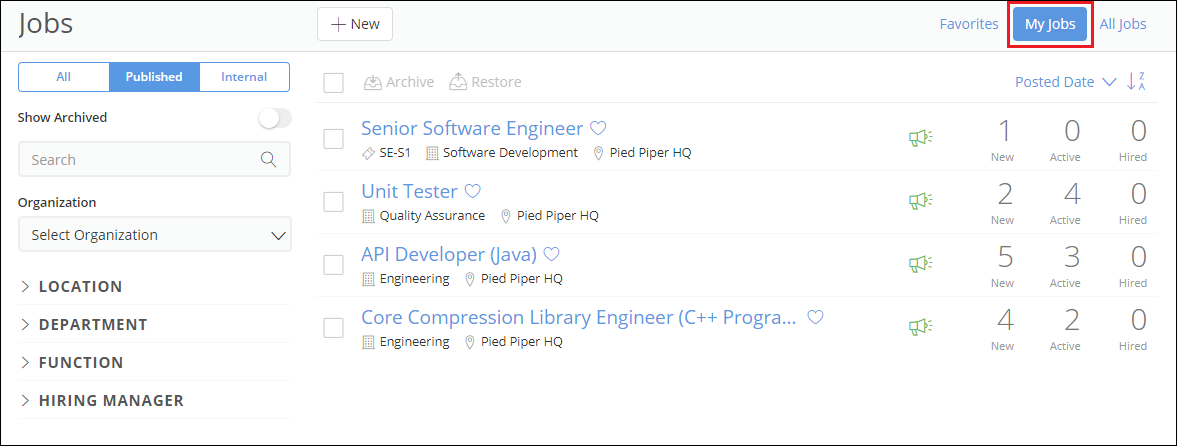Tick the select-all jobs checkbox
The height and width of the screenshot is (446, 1177).
334,83
